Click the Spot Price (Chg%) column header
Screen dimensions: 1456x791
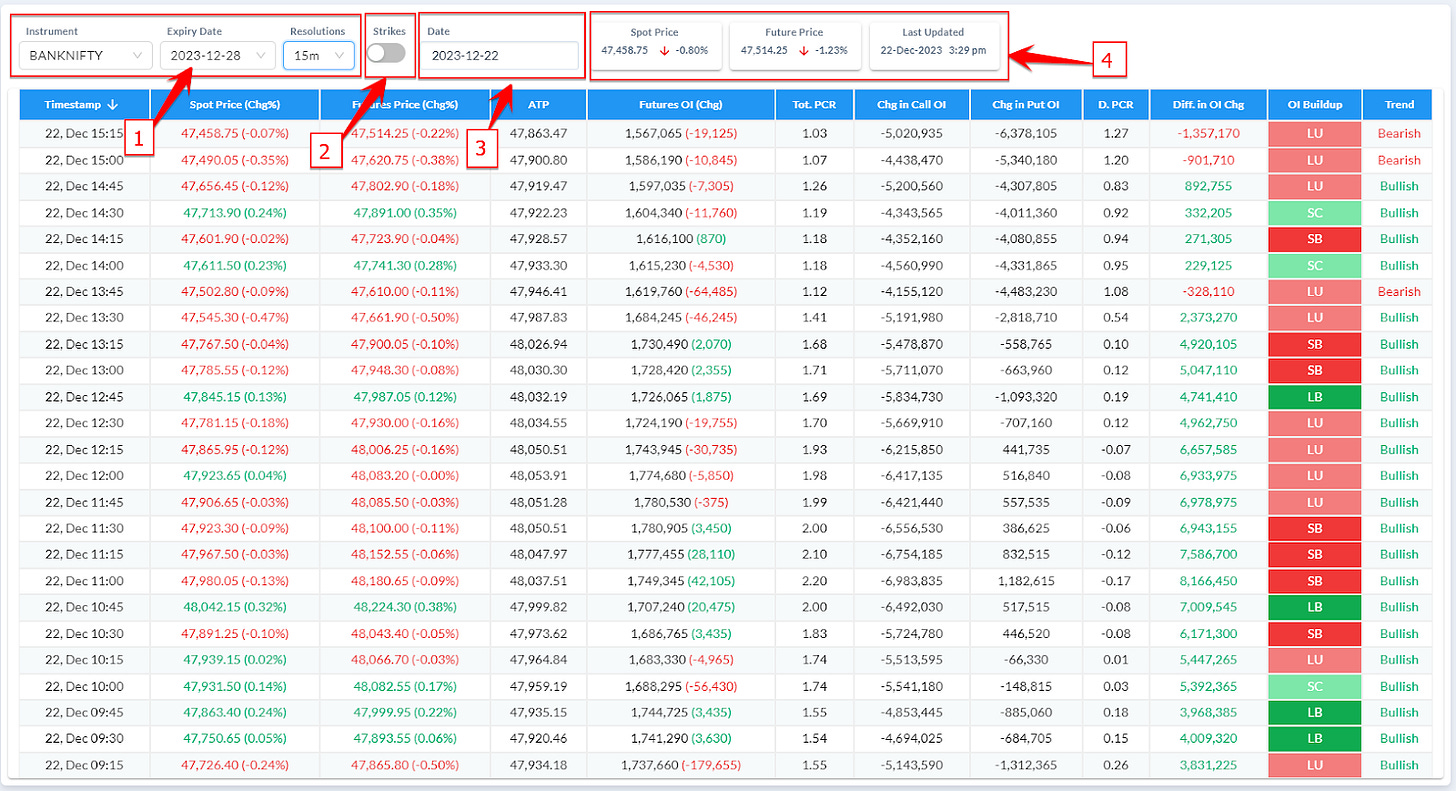point(235,104)
